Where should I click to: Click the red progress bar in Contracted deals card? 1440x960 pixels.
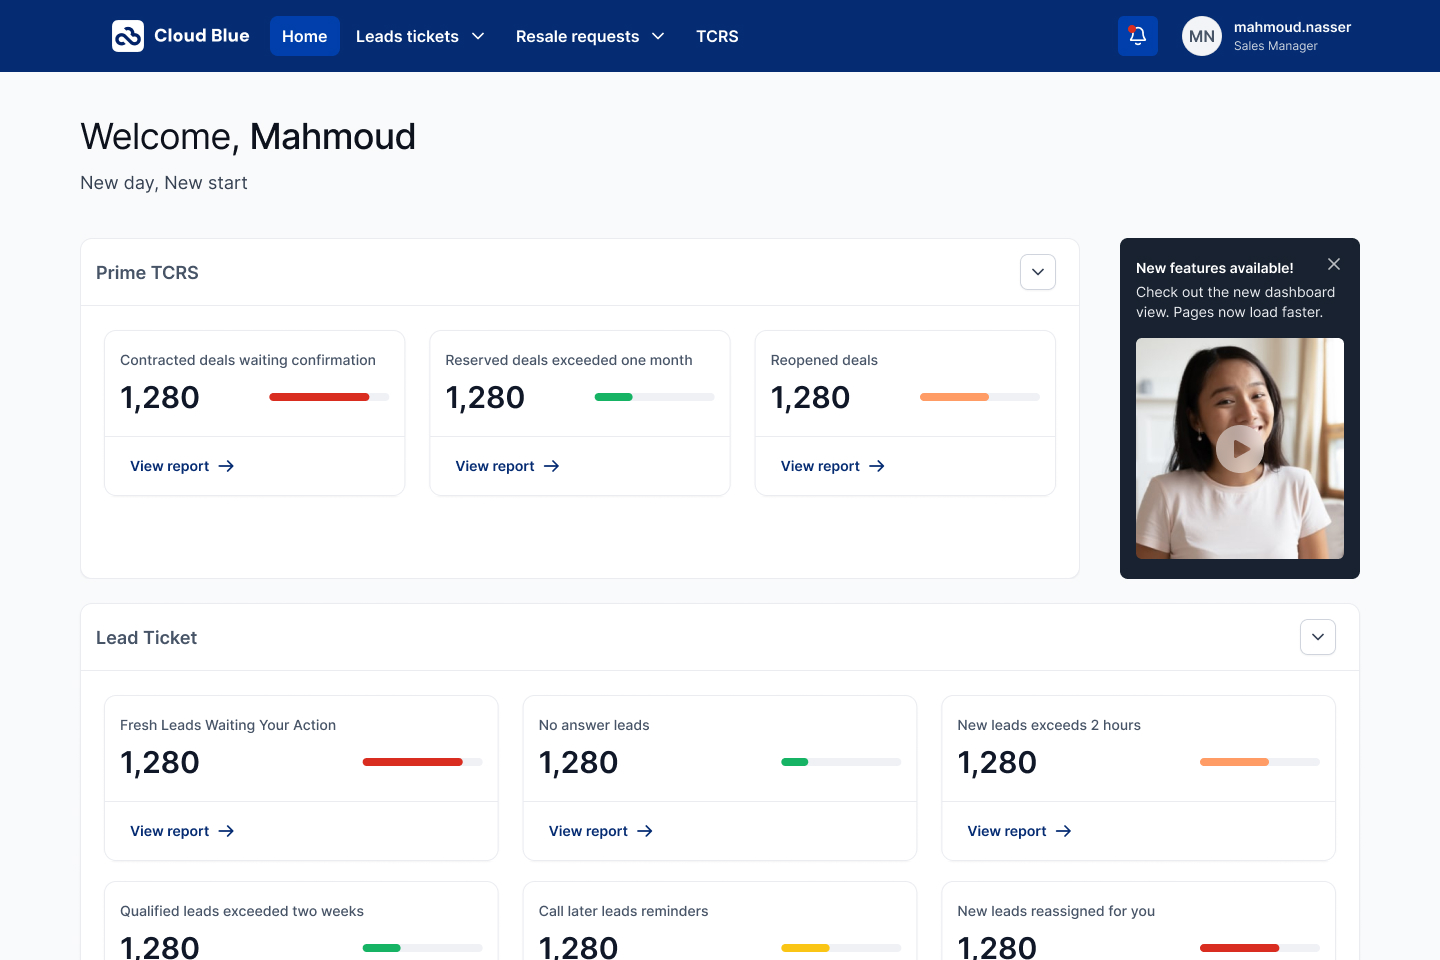[x=329, y=397]
